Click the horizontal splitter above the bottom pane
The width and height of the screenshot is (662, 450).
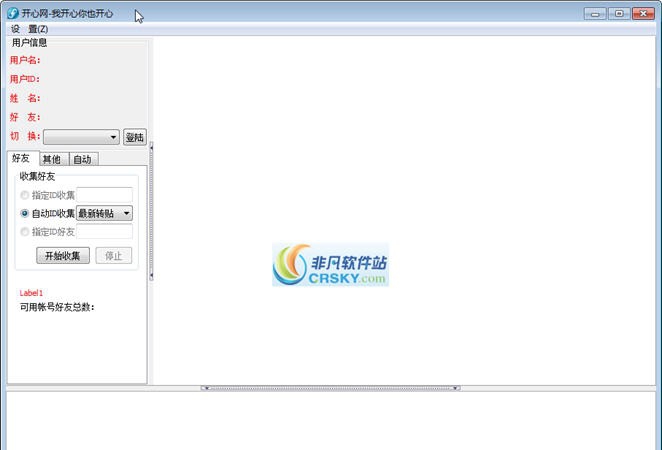click(x=331, y=388)
